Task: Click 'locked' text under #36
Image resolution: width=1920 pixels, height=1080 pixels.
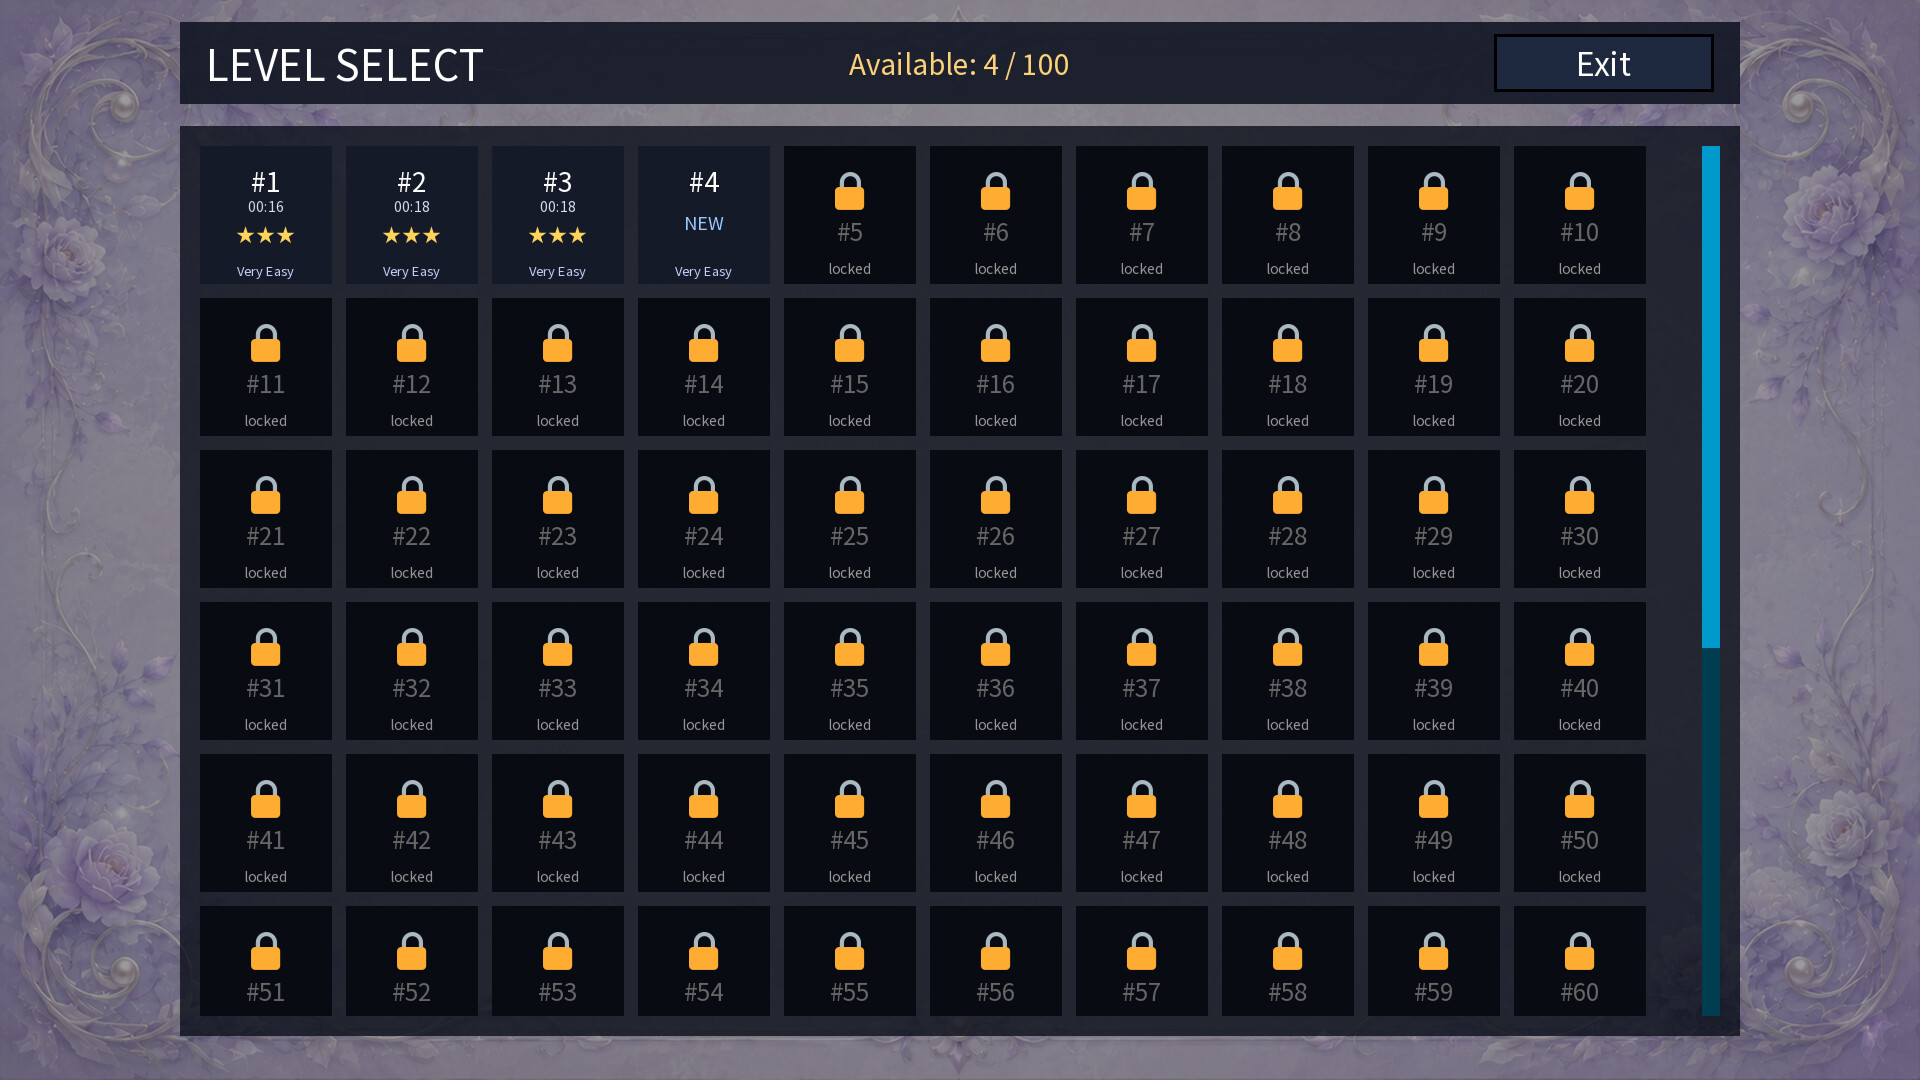Action: click(x=996, y=725)
